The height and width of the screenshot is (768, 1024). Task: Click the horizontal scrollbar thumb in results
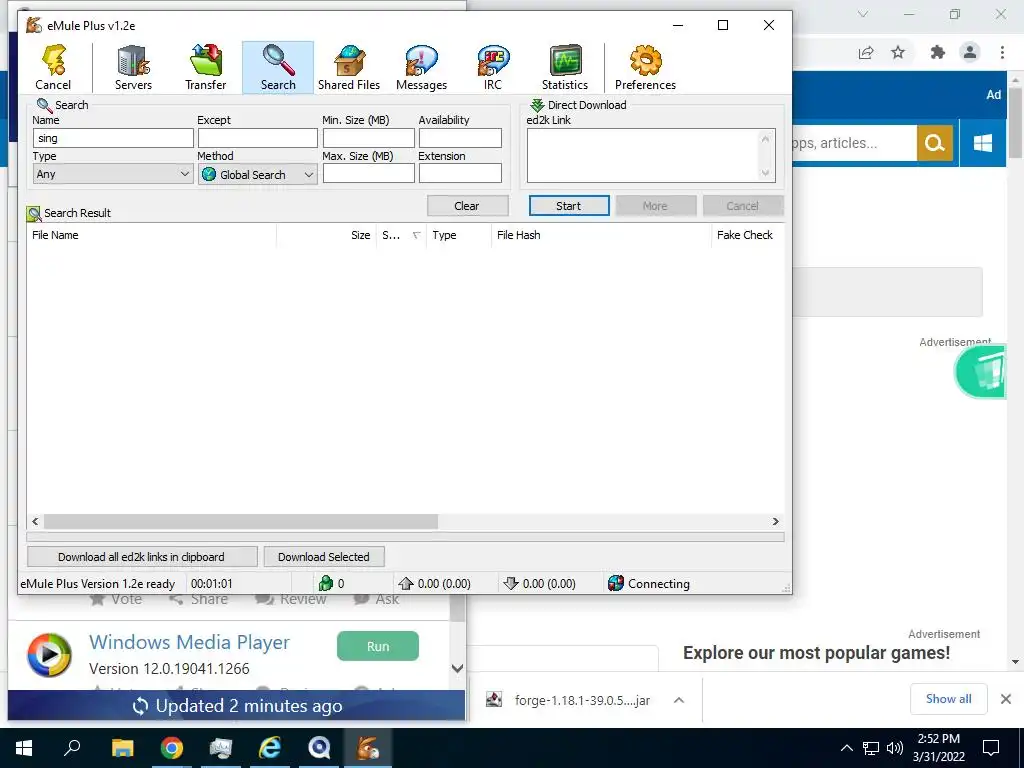pyautogui.click(x=241, y=521)
